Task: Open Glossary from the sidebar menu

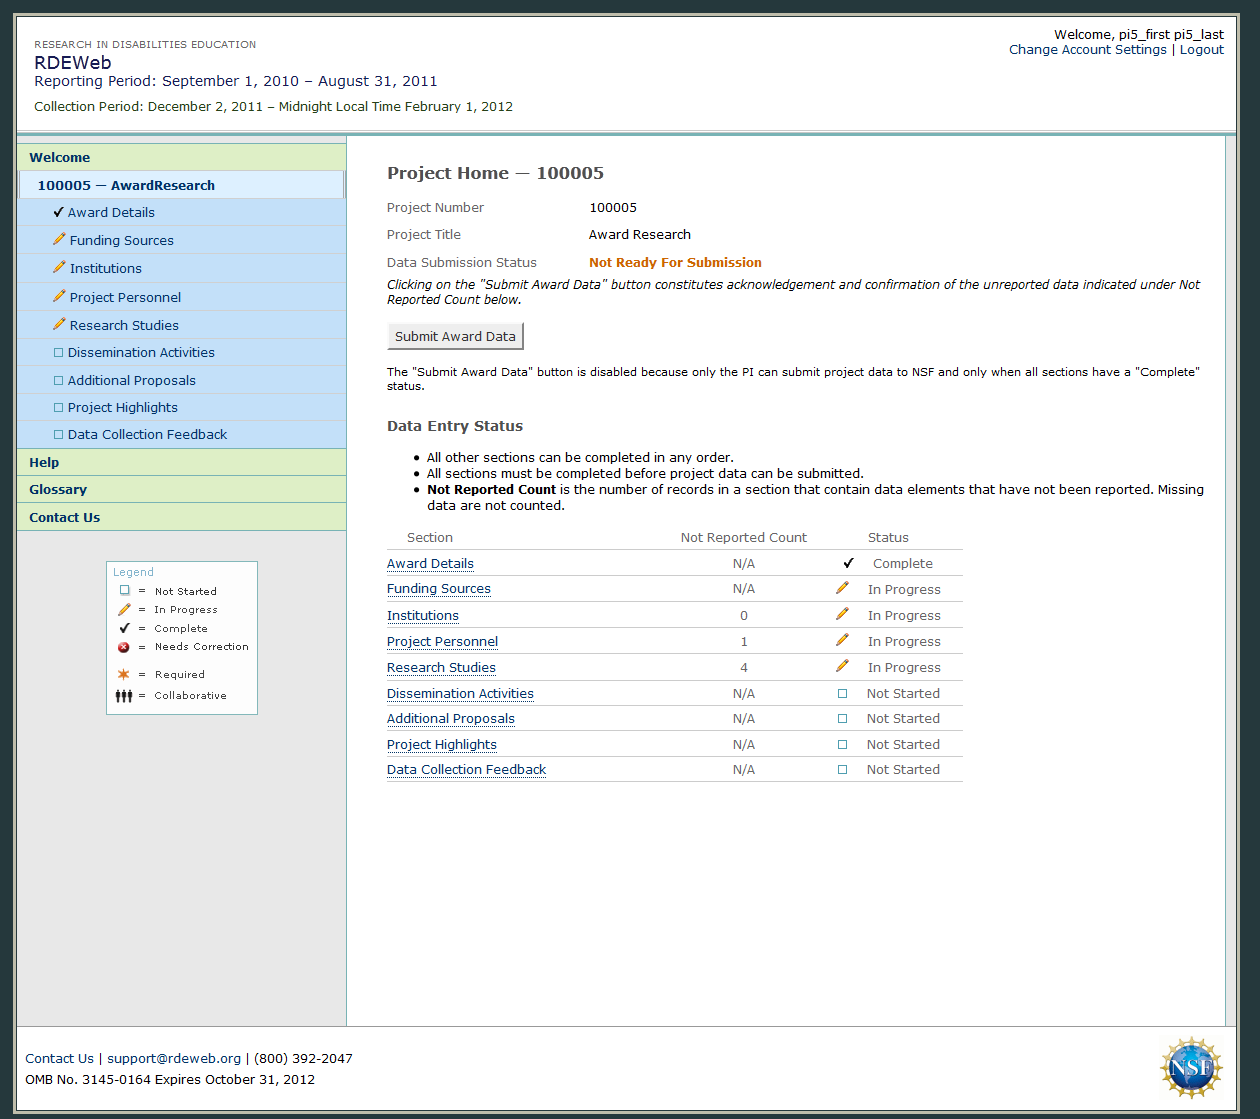Action: pos(58,490)
